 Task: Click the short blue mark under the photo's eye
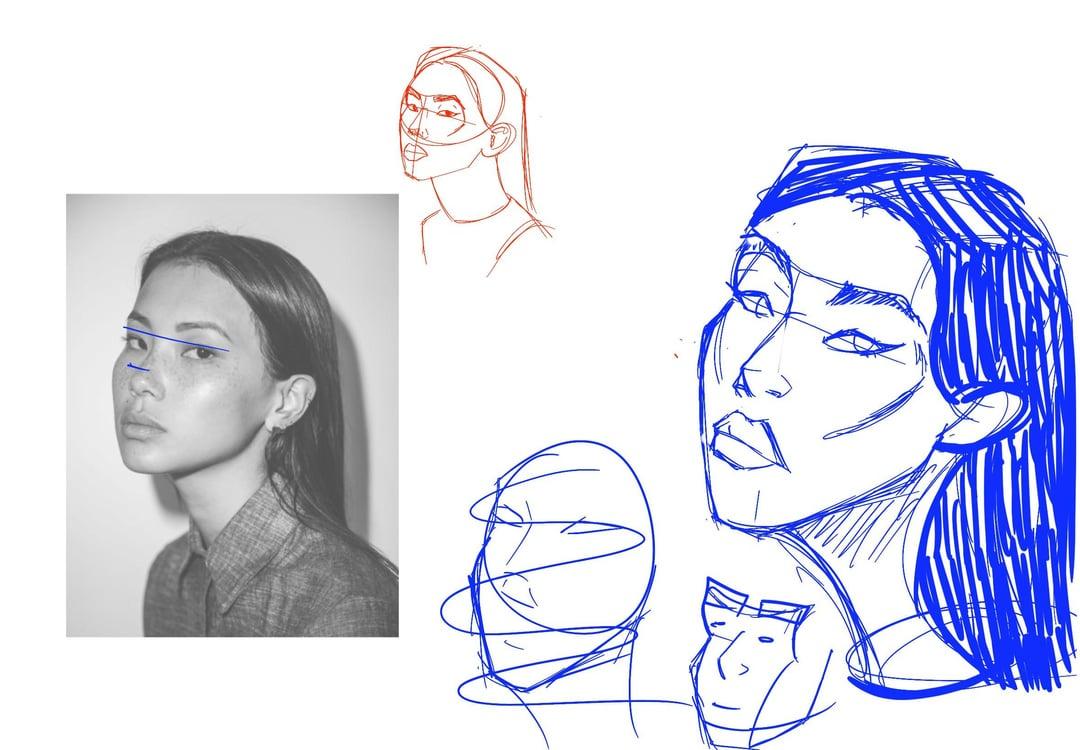tap(138, 368)
